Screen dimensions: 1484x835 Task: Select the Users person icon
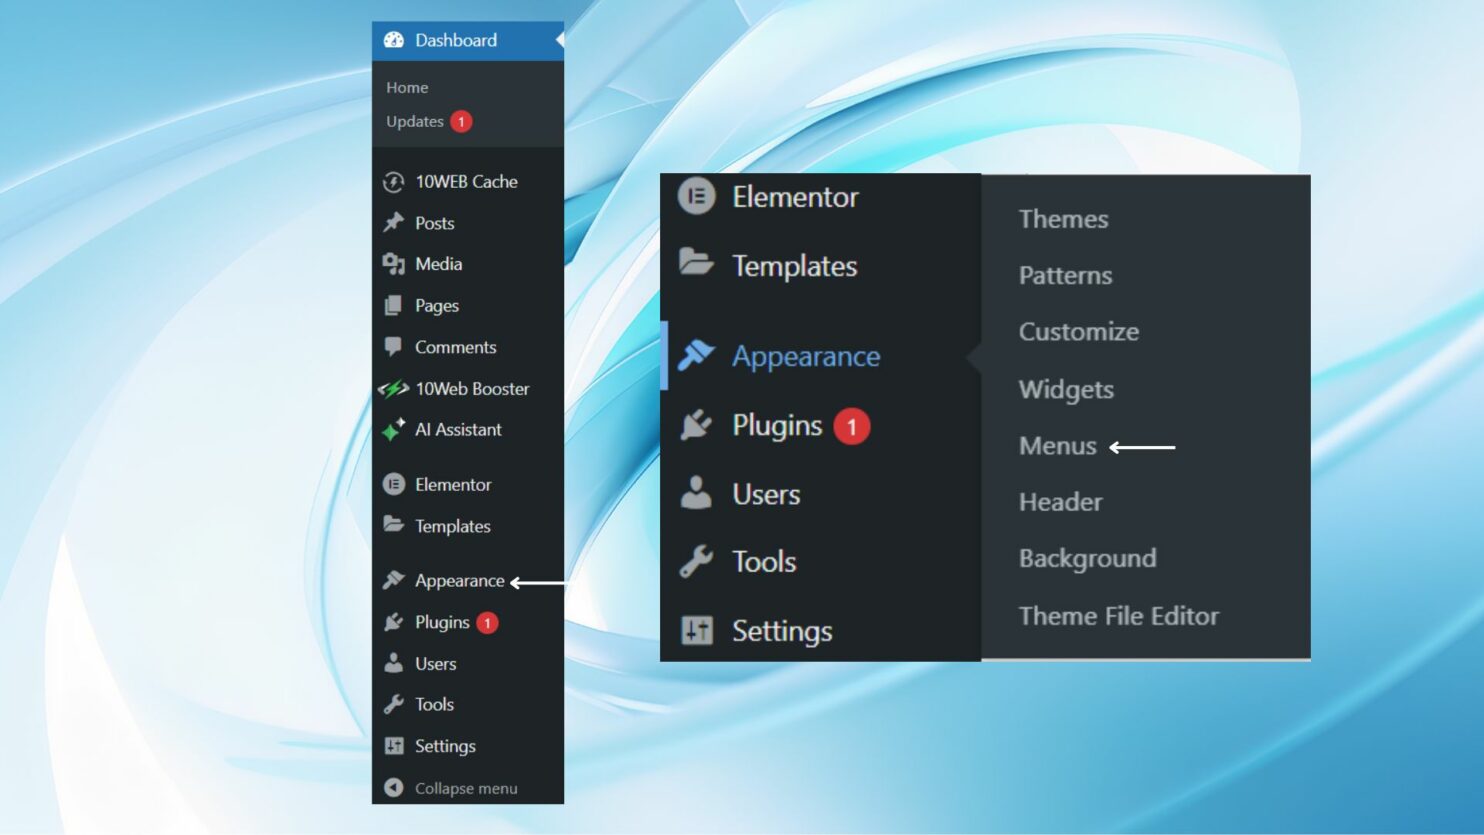tap(394, 663)
